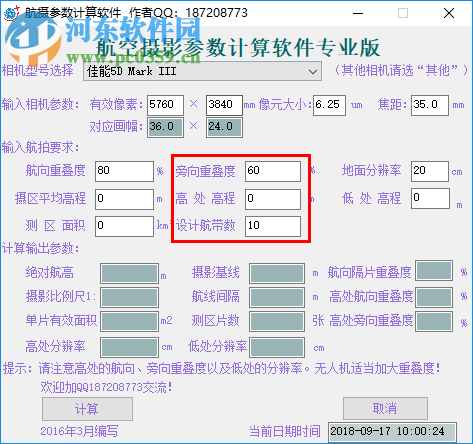
Task: Click the 欢迎加QQ187208773交流 text
Action: click(106, 387)
